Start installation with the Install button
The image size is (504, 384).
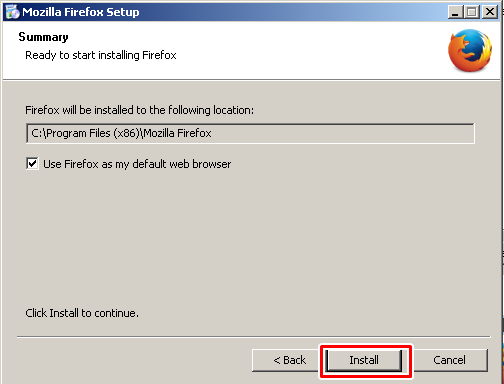[364, 360]
